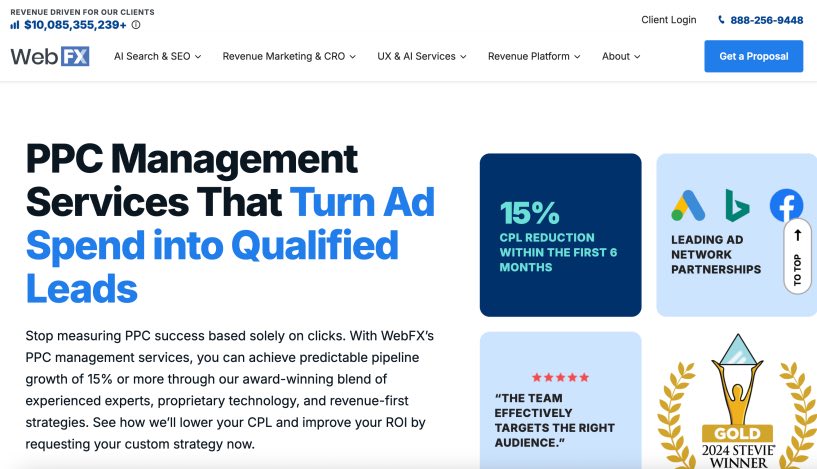Click the Gold Stevie award trophy
The image size is (817, 469).
[x=737, y=379]
